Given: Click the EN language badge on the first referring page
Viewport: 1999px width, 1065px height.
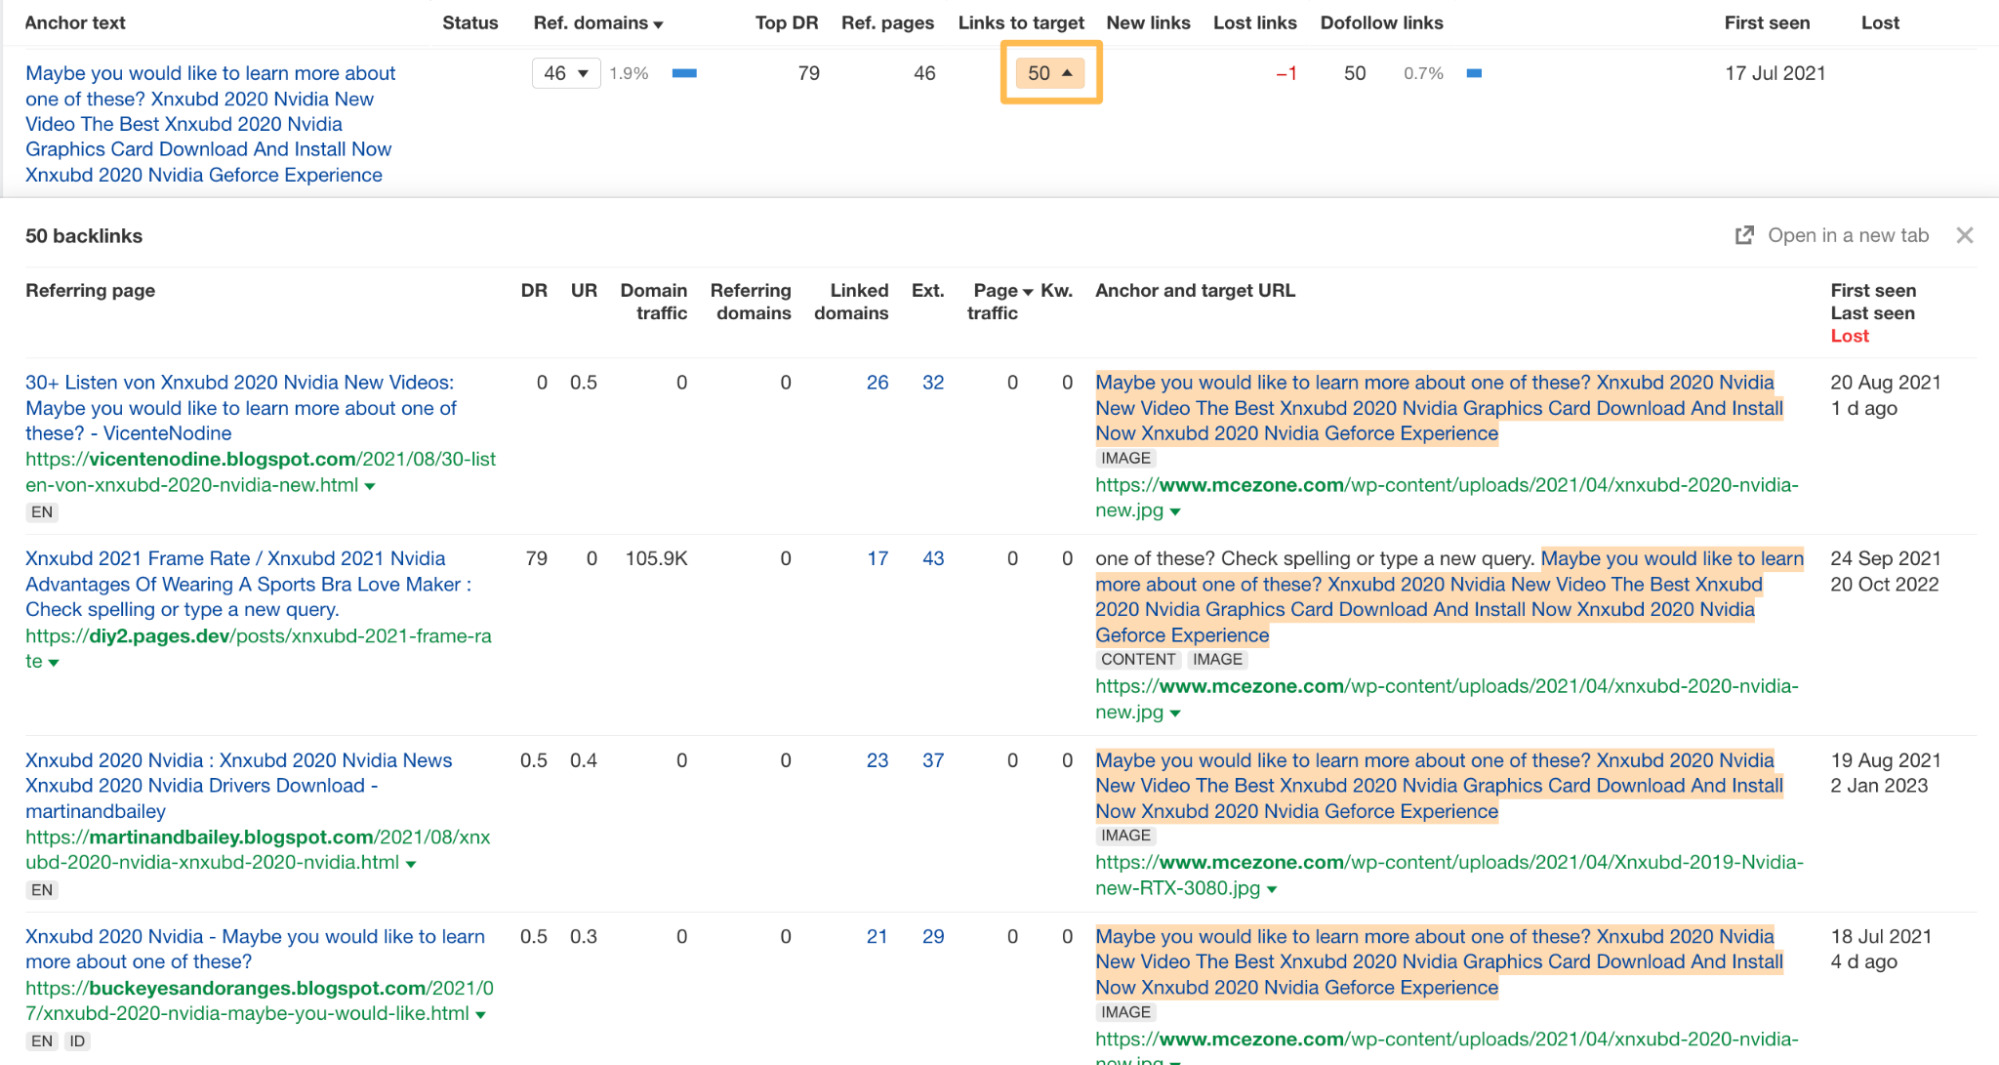Looking at the screenshot, I should 42,512.
